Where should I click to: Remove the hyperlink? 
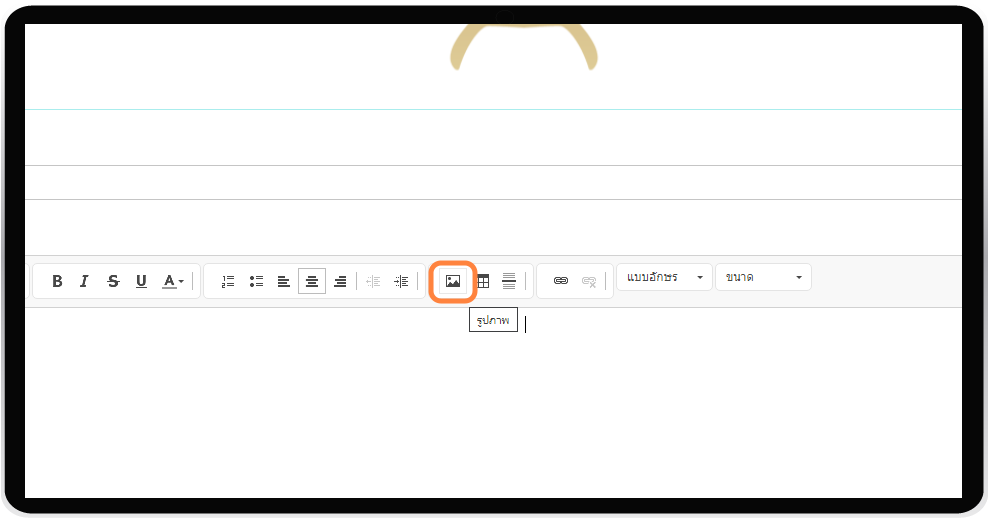[x=588, y=281]
